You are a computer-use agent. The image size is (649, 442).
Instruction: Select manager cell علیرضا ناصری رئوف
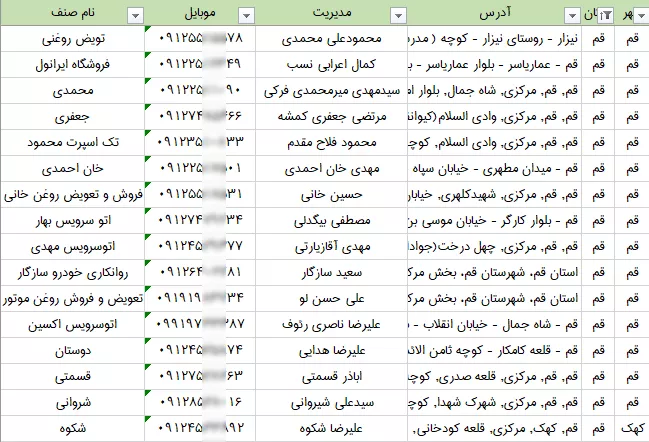[331, 325]
